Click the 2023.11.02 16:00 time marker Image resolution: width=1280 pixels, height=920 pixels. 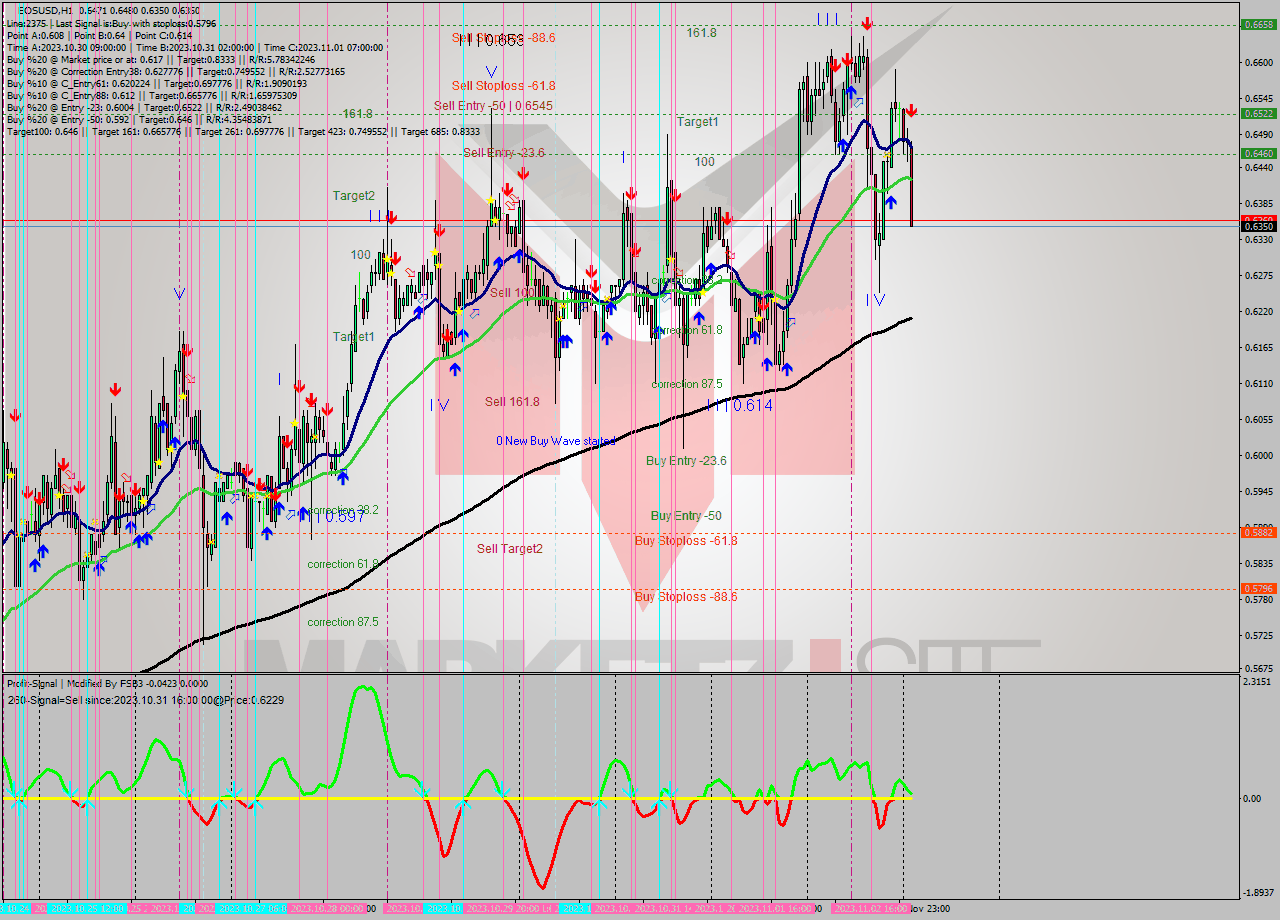coord(872,909)
